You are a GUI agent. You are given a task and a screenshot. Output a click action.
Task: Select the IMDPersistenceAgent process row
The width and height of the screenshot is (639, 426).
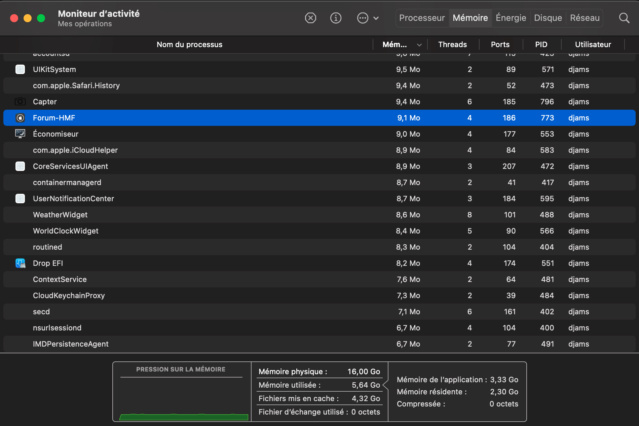(319, 344)
